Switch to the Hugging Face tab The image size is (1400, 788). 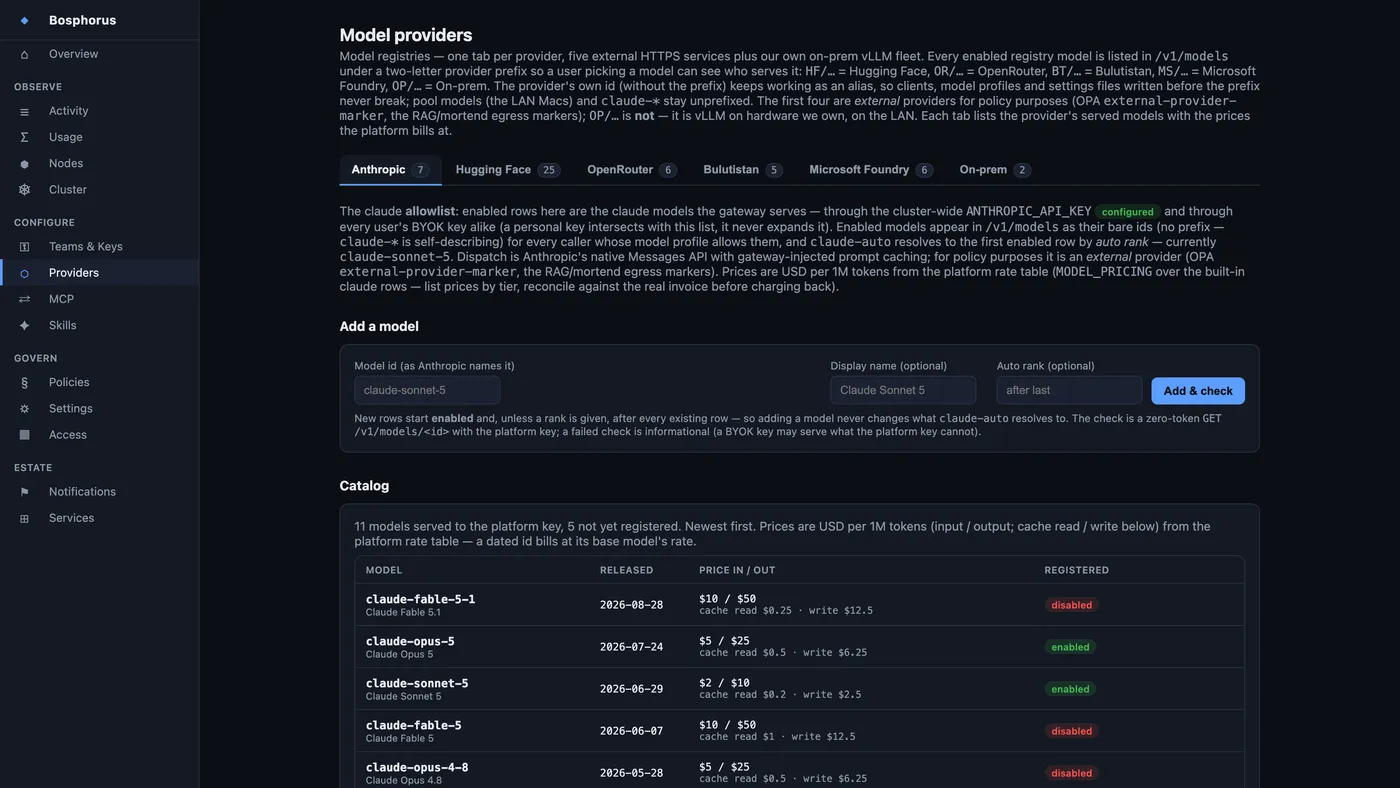click(x=507, y=170)
